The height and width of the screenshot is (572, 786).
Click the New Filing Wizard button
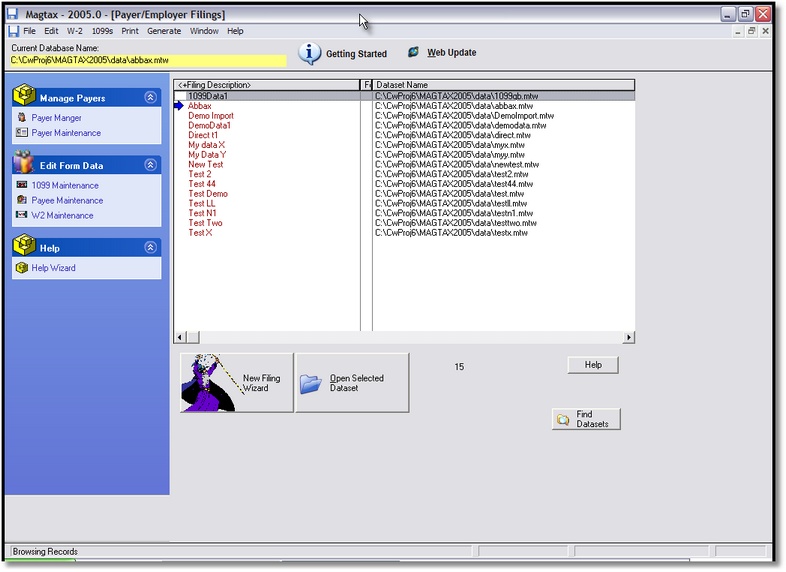[x=237, y=383]
